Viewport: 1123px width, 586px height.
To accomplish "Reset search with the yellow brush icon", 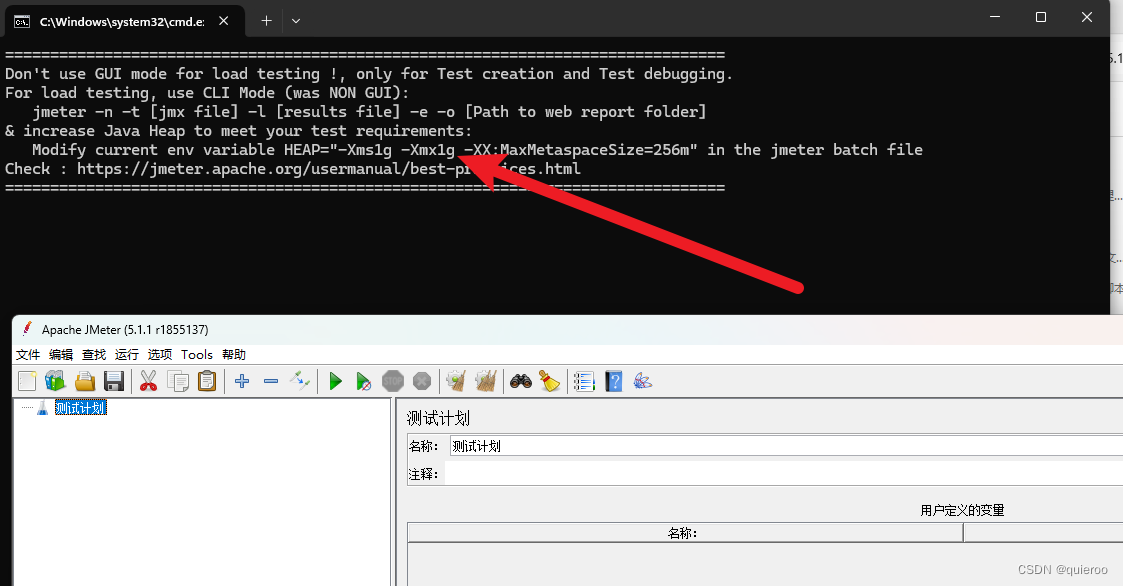I will 549,381.
